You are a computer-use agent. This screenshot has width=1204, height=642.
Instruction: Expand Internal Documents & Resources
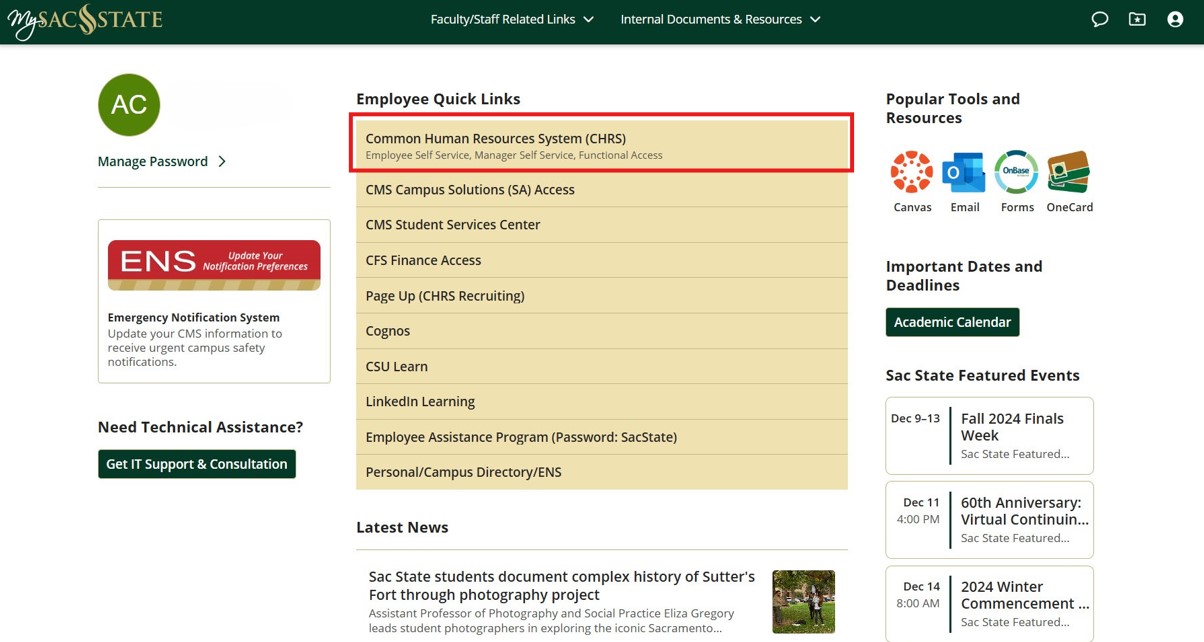coord(719,19)
